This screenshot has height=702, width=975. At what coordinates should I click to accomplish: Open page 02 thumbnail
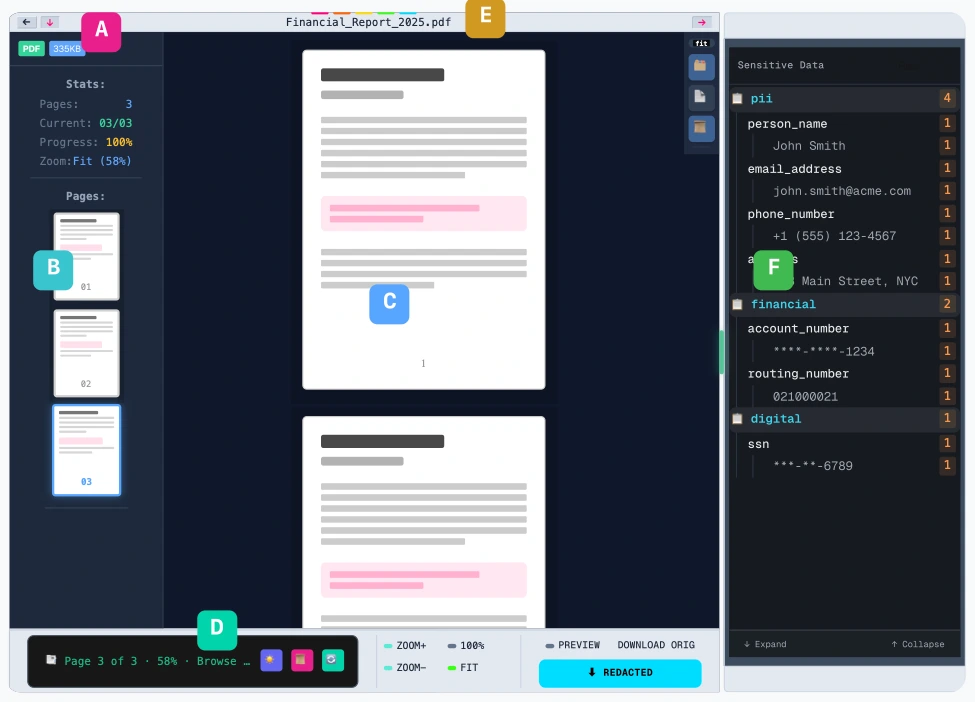click(86, 353)
